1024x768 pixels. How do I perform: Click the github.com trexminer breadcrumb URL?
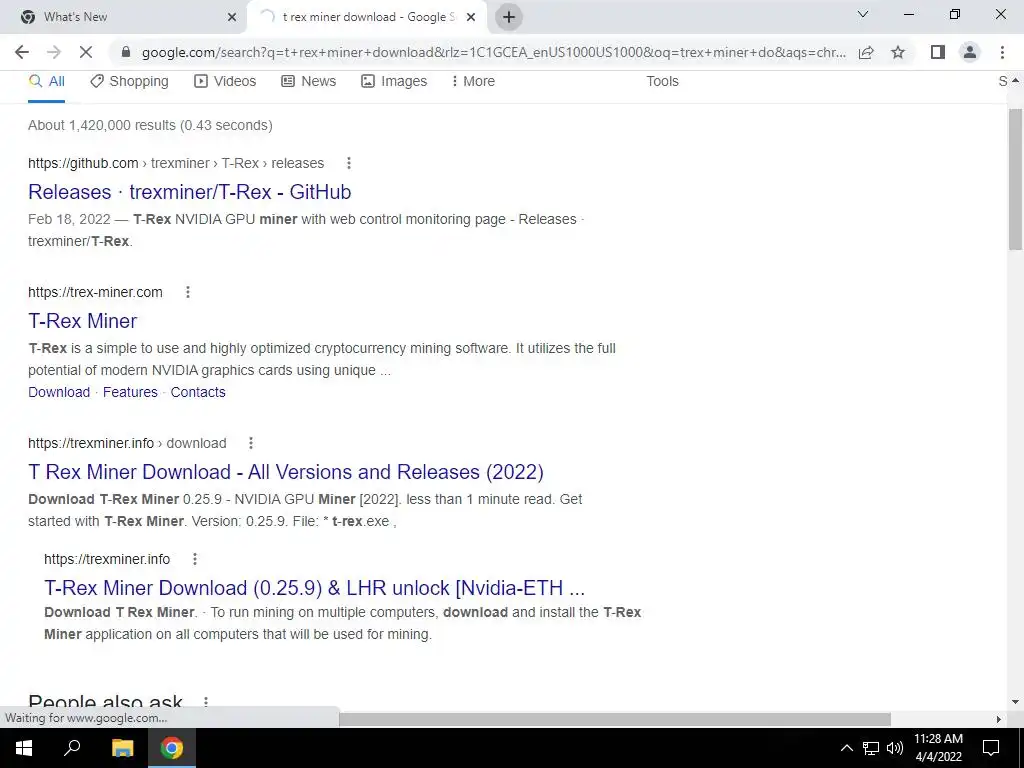(x=176, y=163)
